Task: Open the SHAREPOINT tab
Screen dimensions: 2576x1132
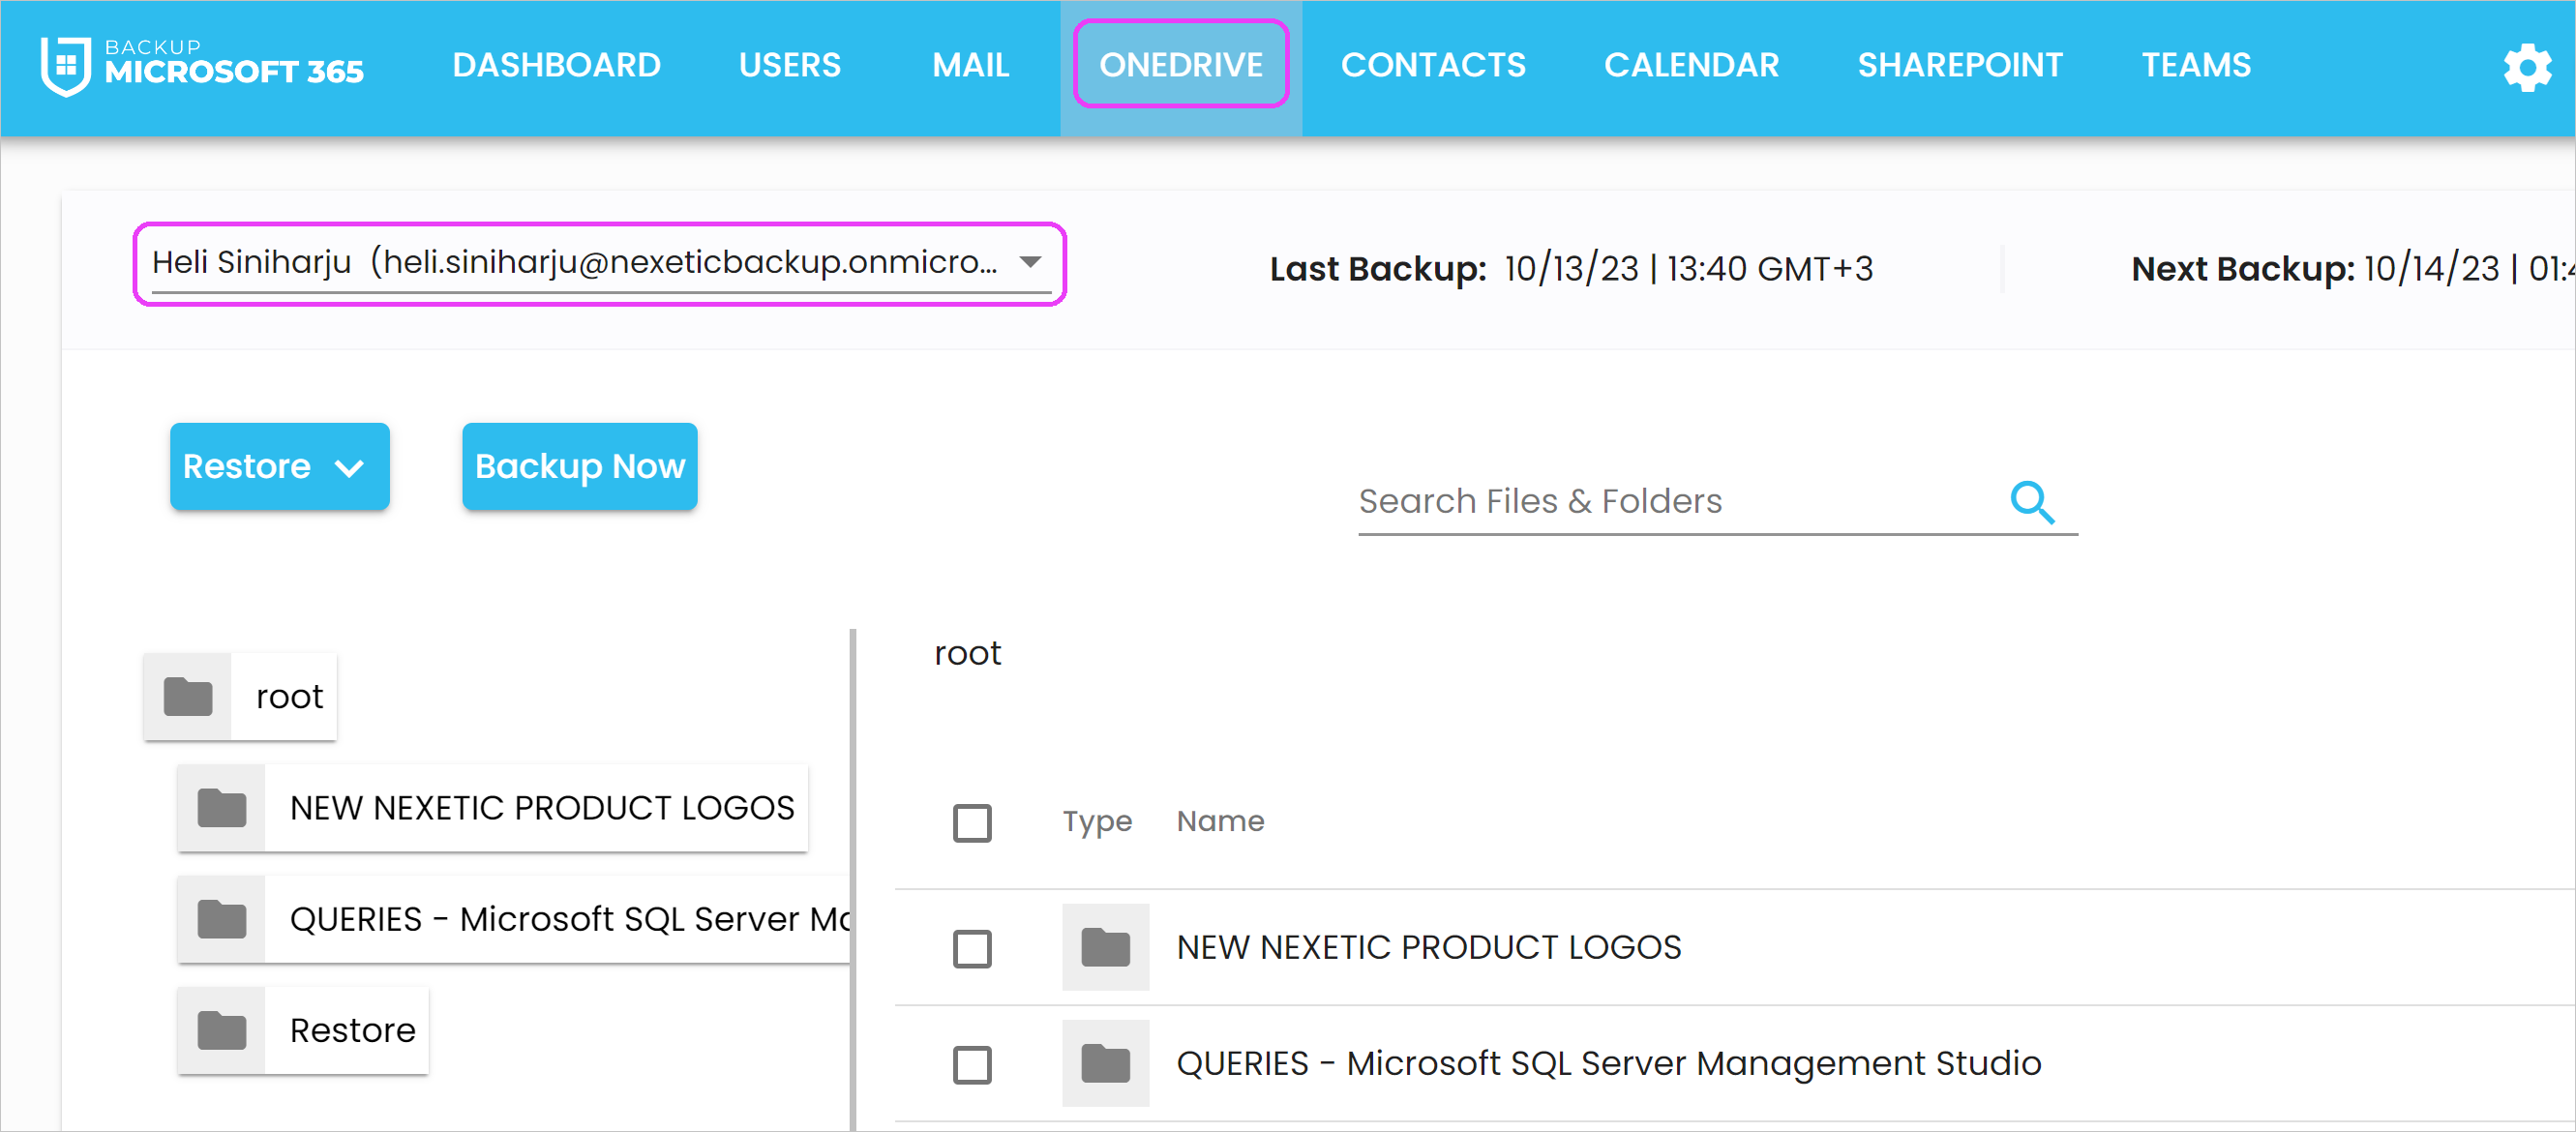Action: click(x=1959, y=66)
